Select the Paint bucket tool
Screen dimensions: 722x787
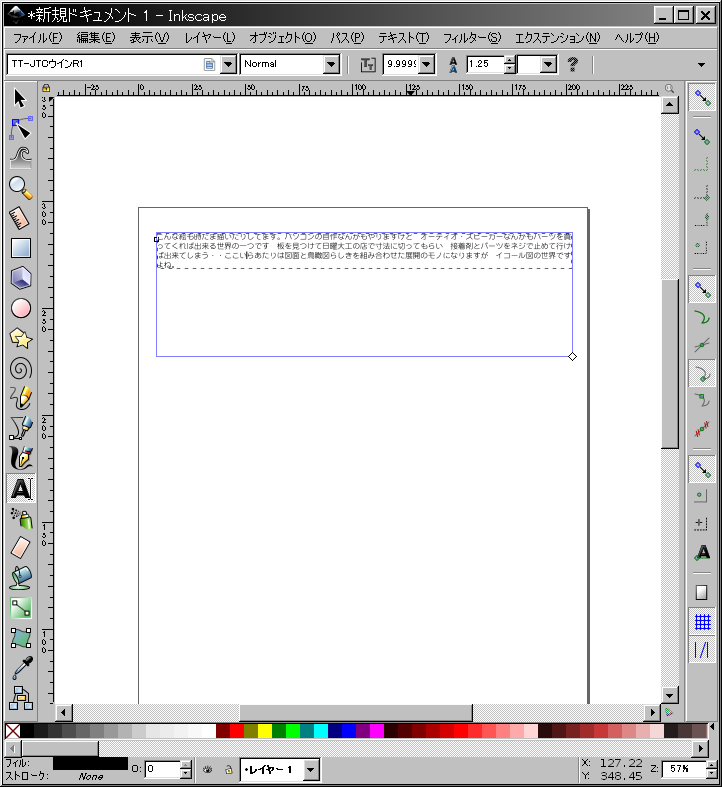[20, 578]
